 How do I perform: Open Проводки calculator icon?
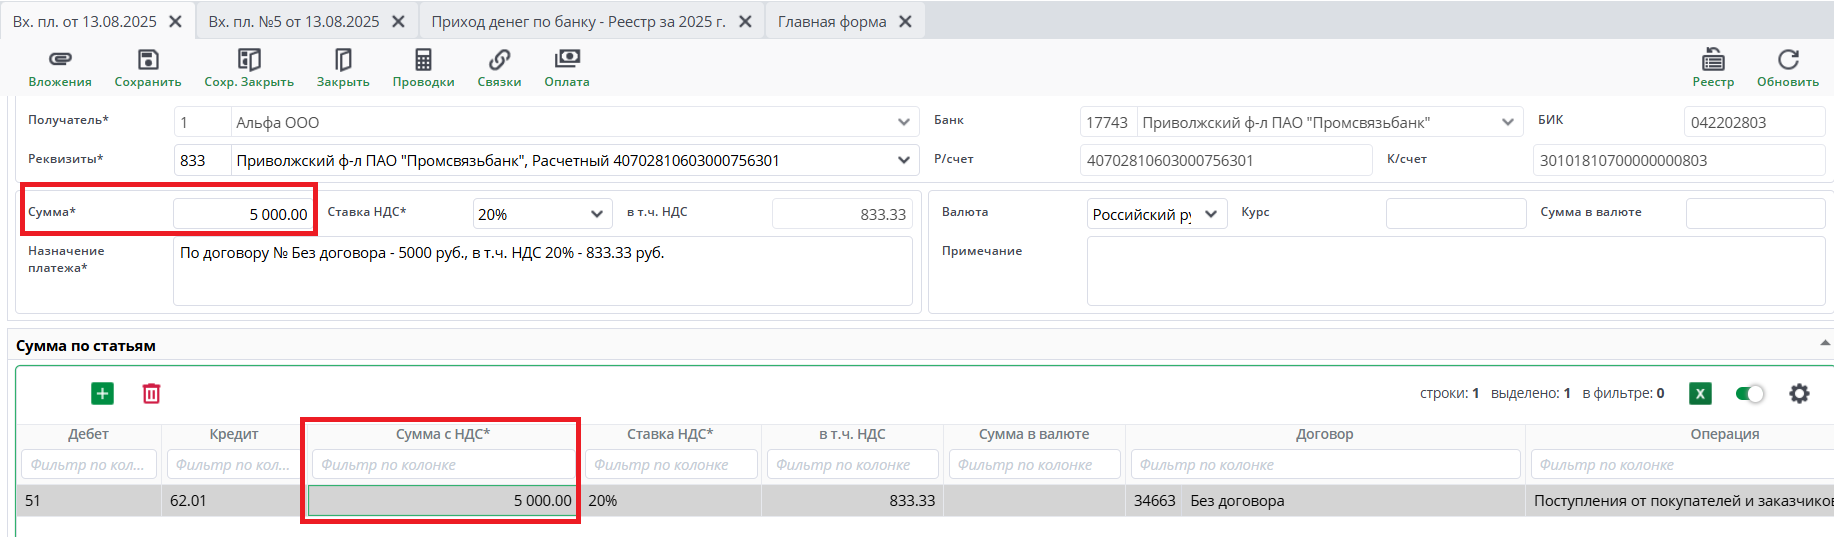[423, 61]
